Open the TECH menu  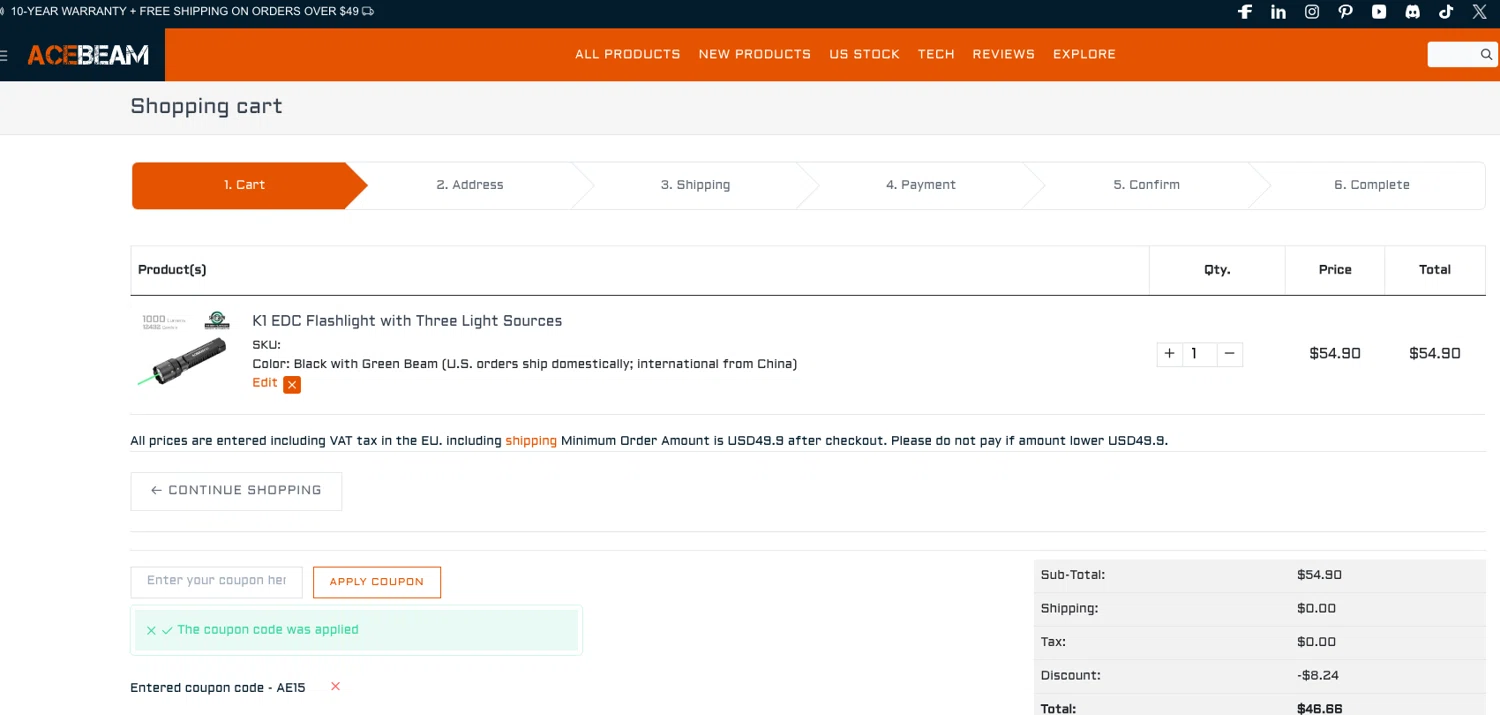[x=936, y=54]
